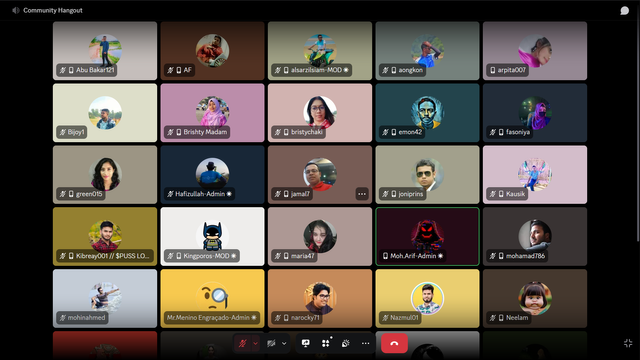Screen dimensions: 640x360
Task: Select bristychaki's participant tile
Action: click(x=320, y=113)
